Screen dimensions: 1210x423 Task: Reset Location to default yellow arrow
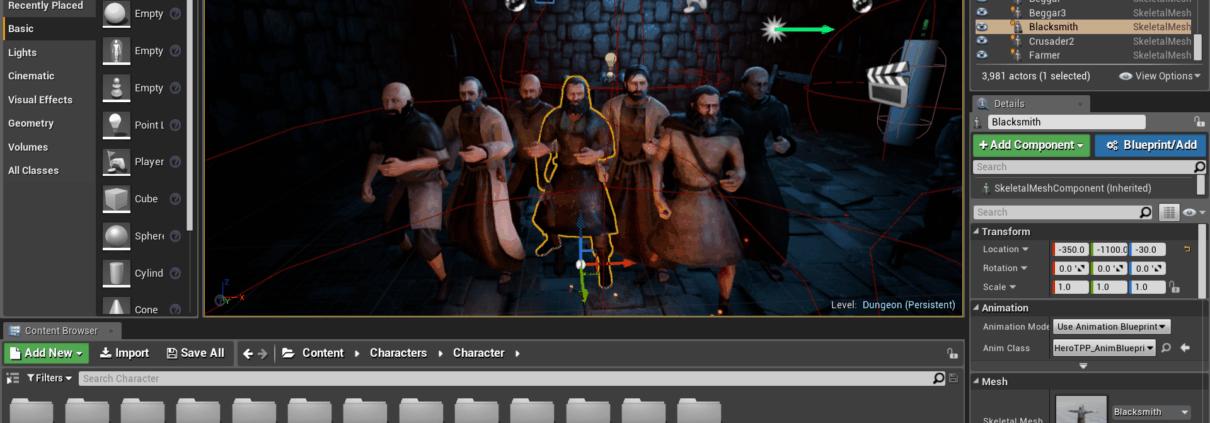tap(1187, 249)
